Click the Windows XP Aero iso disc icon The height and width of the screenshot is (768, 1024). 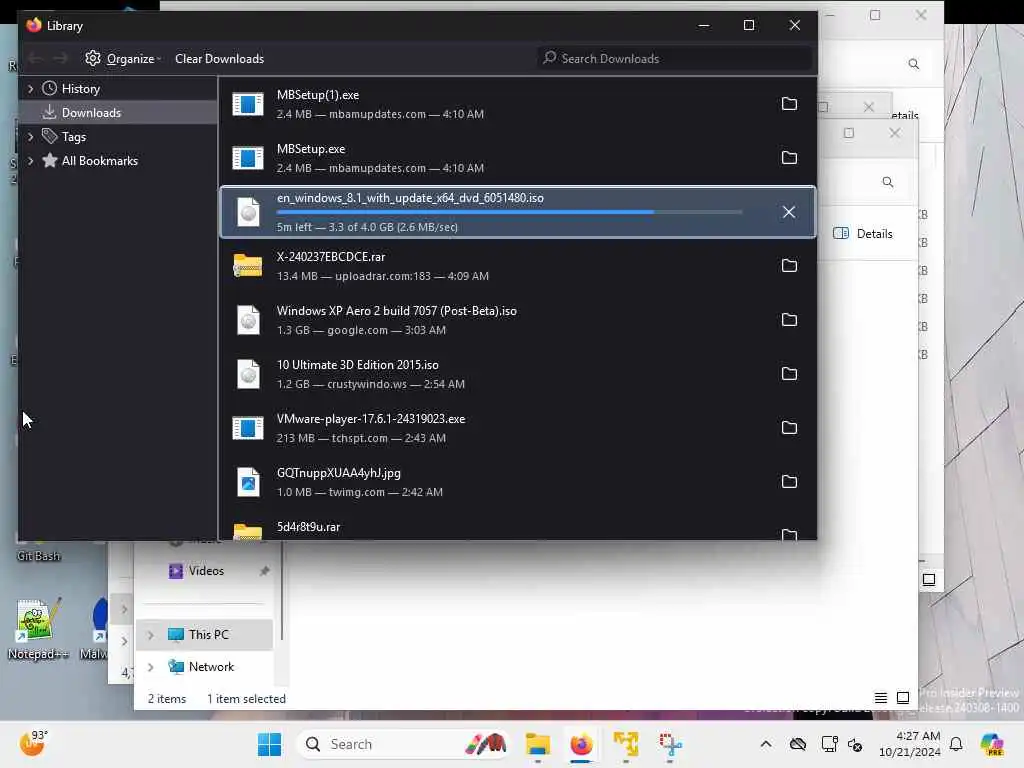(x=248, y=320)
